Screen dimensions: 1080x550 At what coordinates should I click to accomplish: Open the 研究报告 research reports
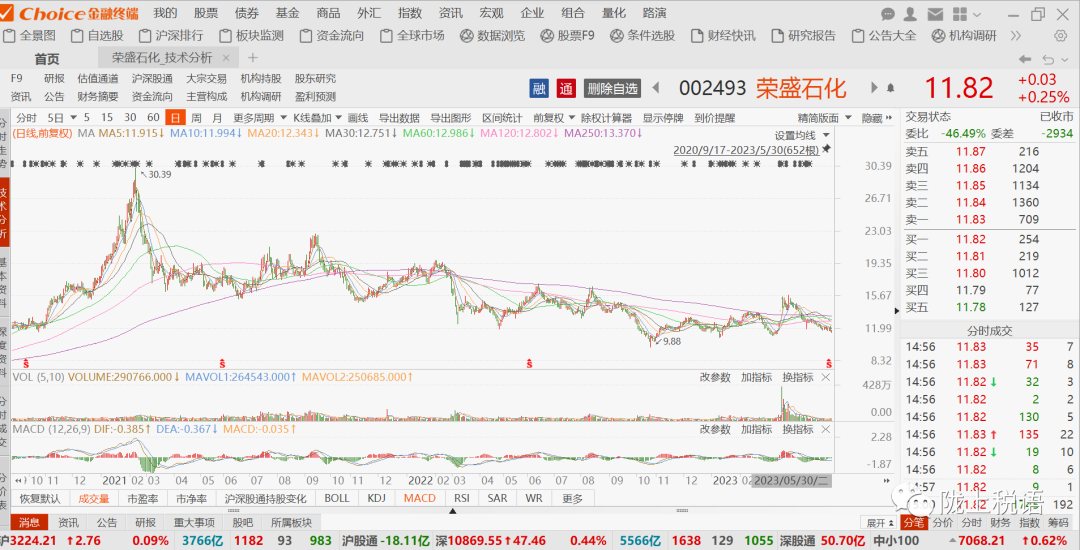(803, 36)
